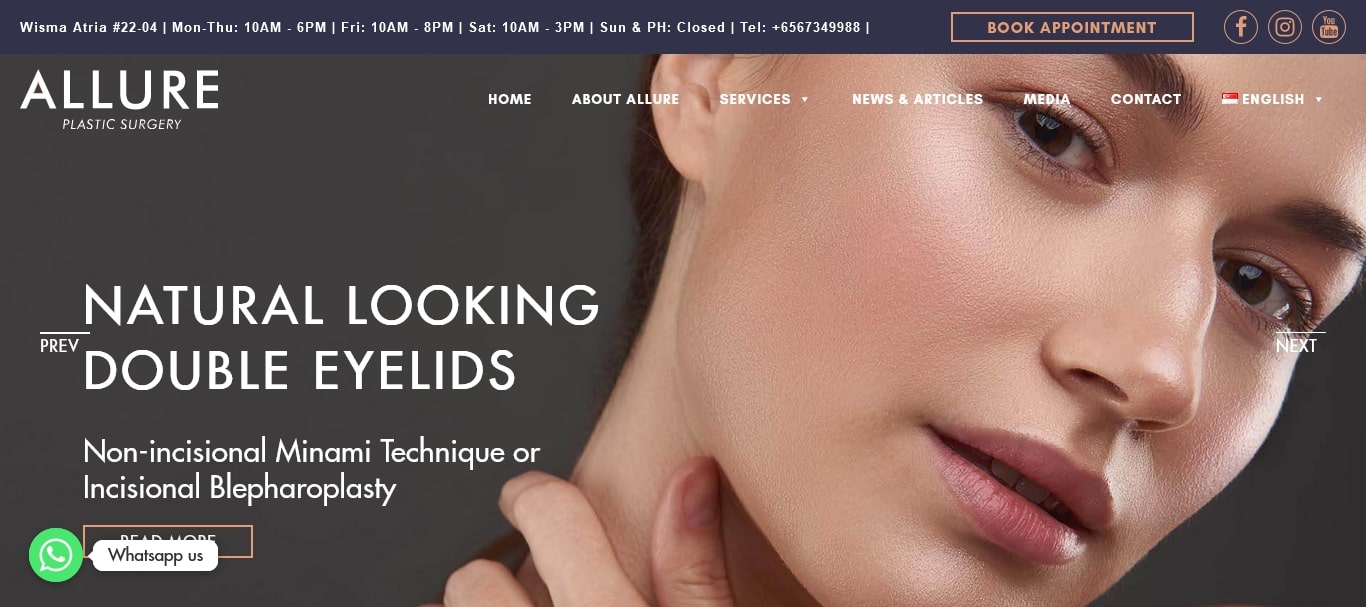Image resolution: width=1366 pixels, height=607 pixels.
Task: Click the Book Appointment button
Action: (x=1072, y=27)
